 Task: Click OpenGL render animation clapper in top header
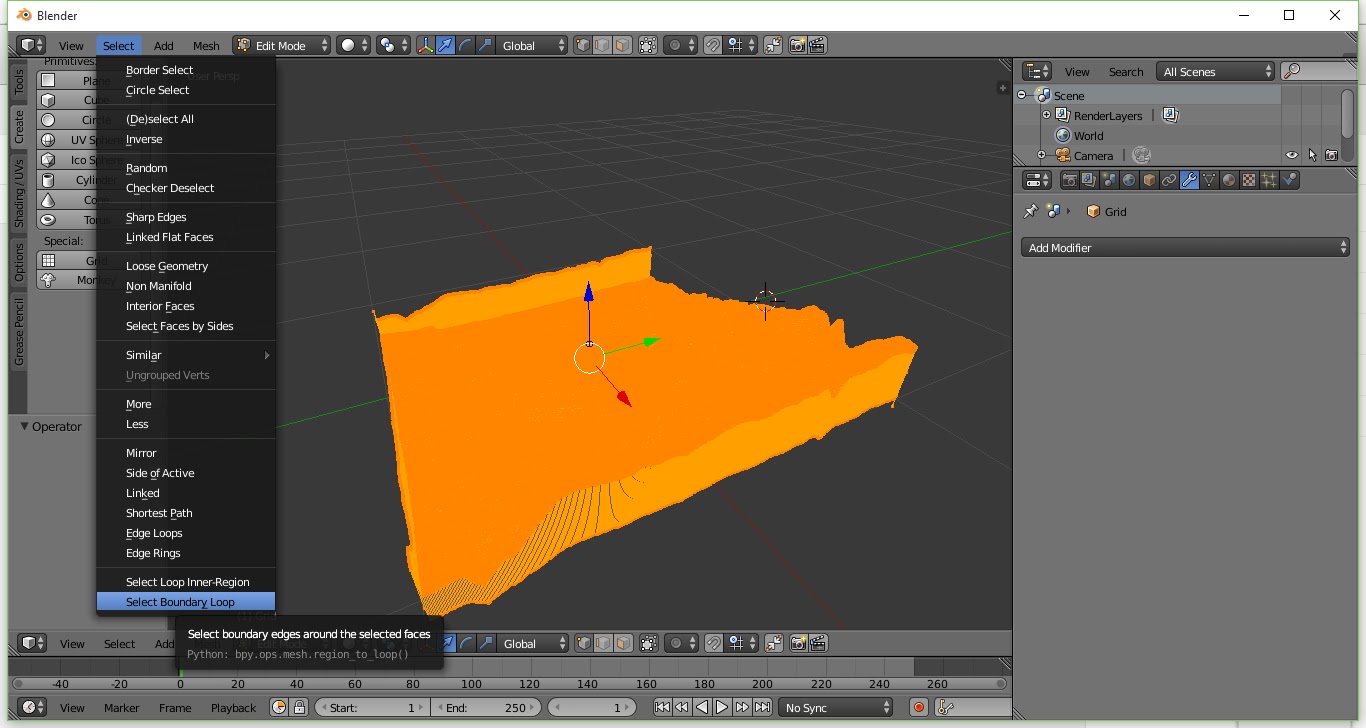tap(817, 45)
